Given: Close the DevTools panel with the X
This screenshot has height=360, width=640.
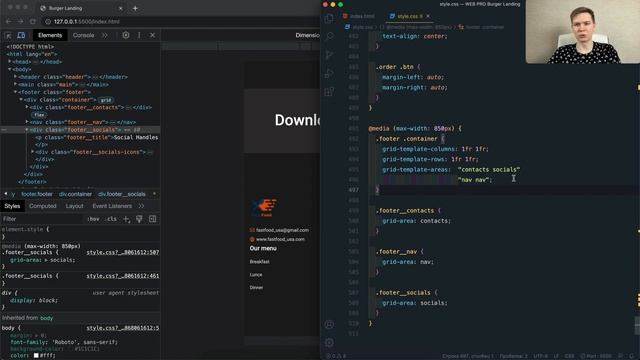Looking at the screenshot, I should click(153, 36).
